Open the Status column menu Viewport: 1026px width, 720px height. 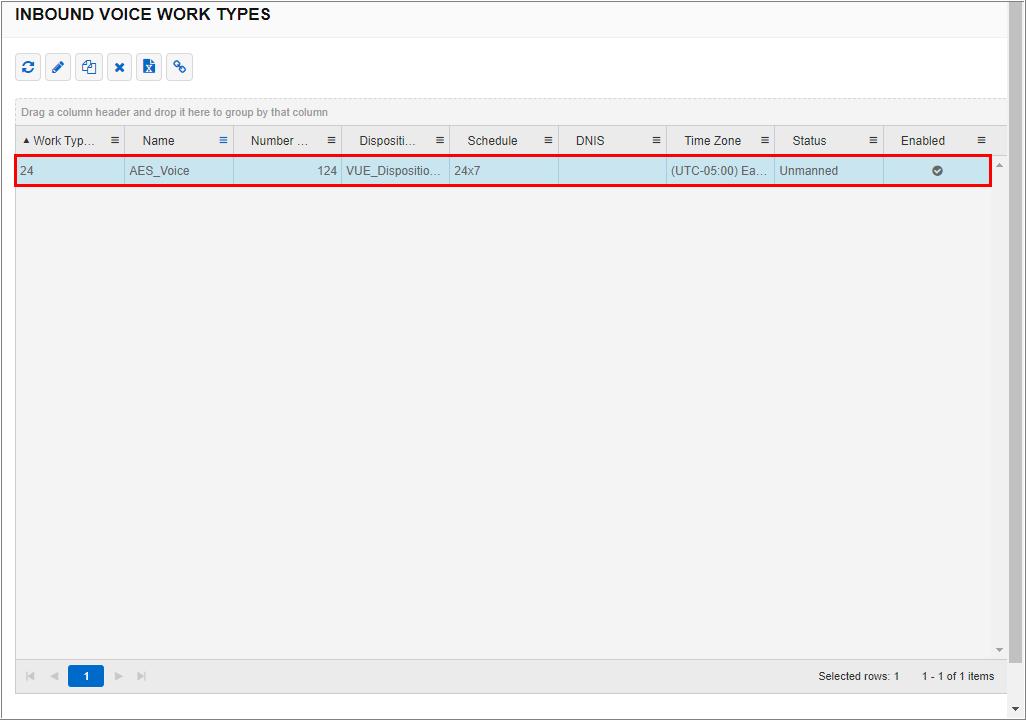(870, 140)
